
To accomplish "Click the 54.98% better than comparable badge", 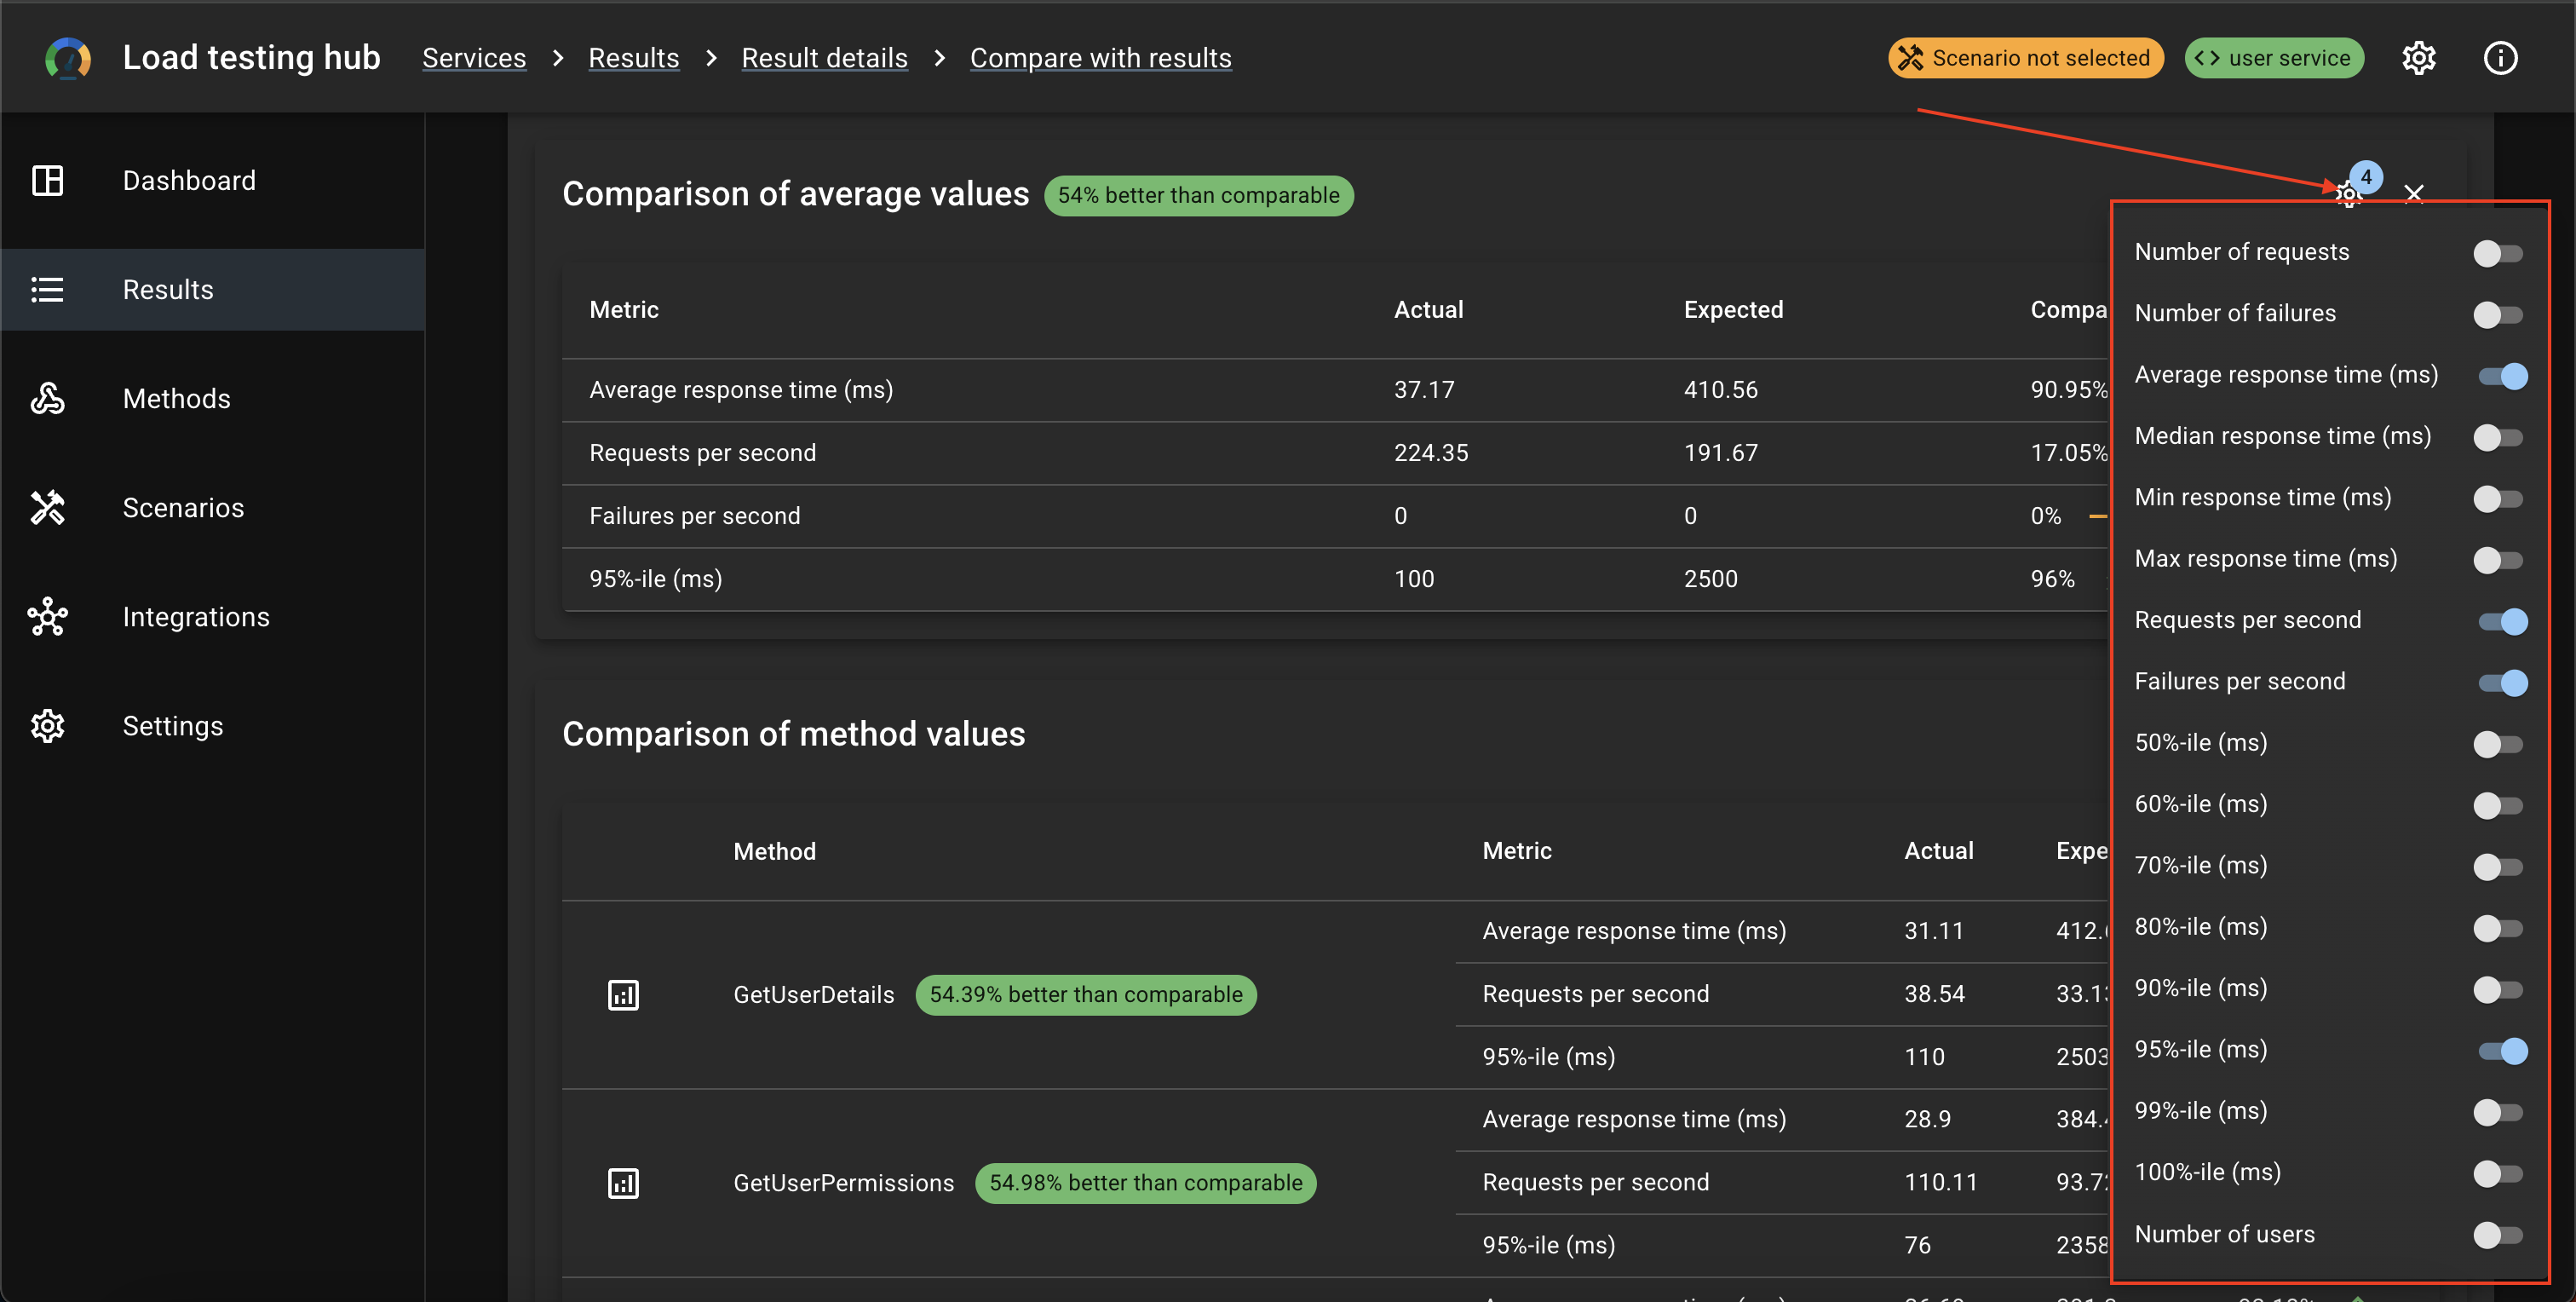I will click(x=1145, y=1183).
